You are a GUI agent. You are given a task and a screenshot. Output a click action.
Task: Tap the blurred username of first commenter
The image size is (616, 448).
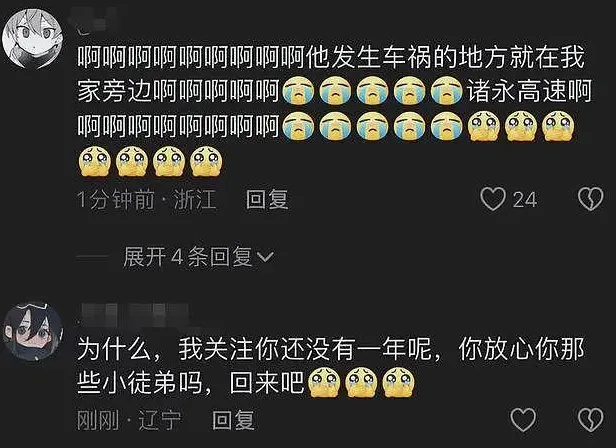[x=92, y=24]
